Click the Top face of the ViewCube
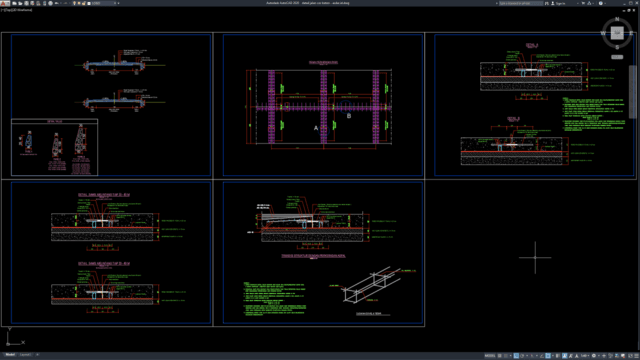Viewport: 640px width, 360px height. [617, 33]
